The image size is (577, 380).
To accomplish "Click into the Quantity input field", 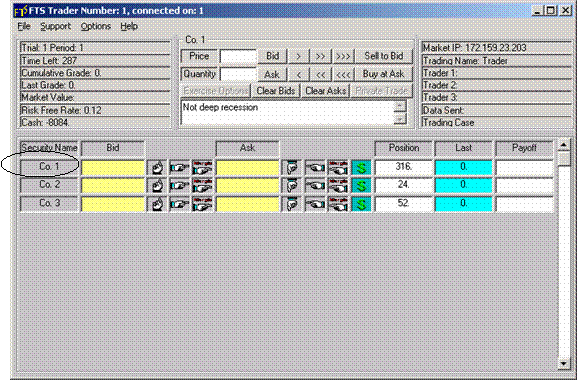I will 238,74.
